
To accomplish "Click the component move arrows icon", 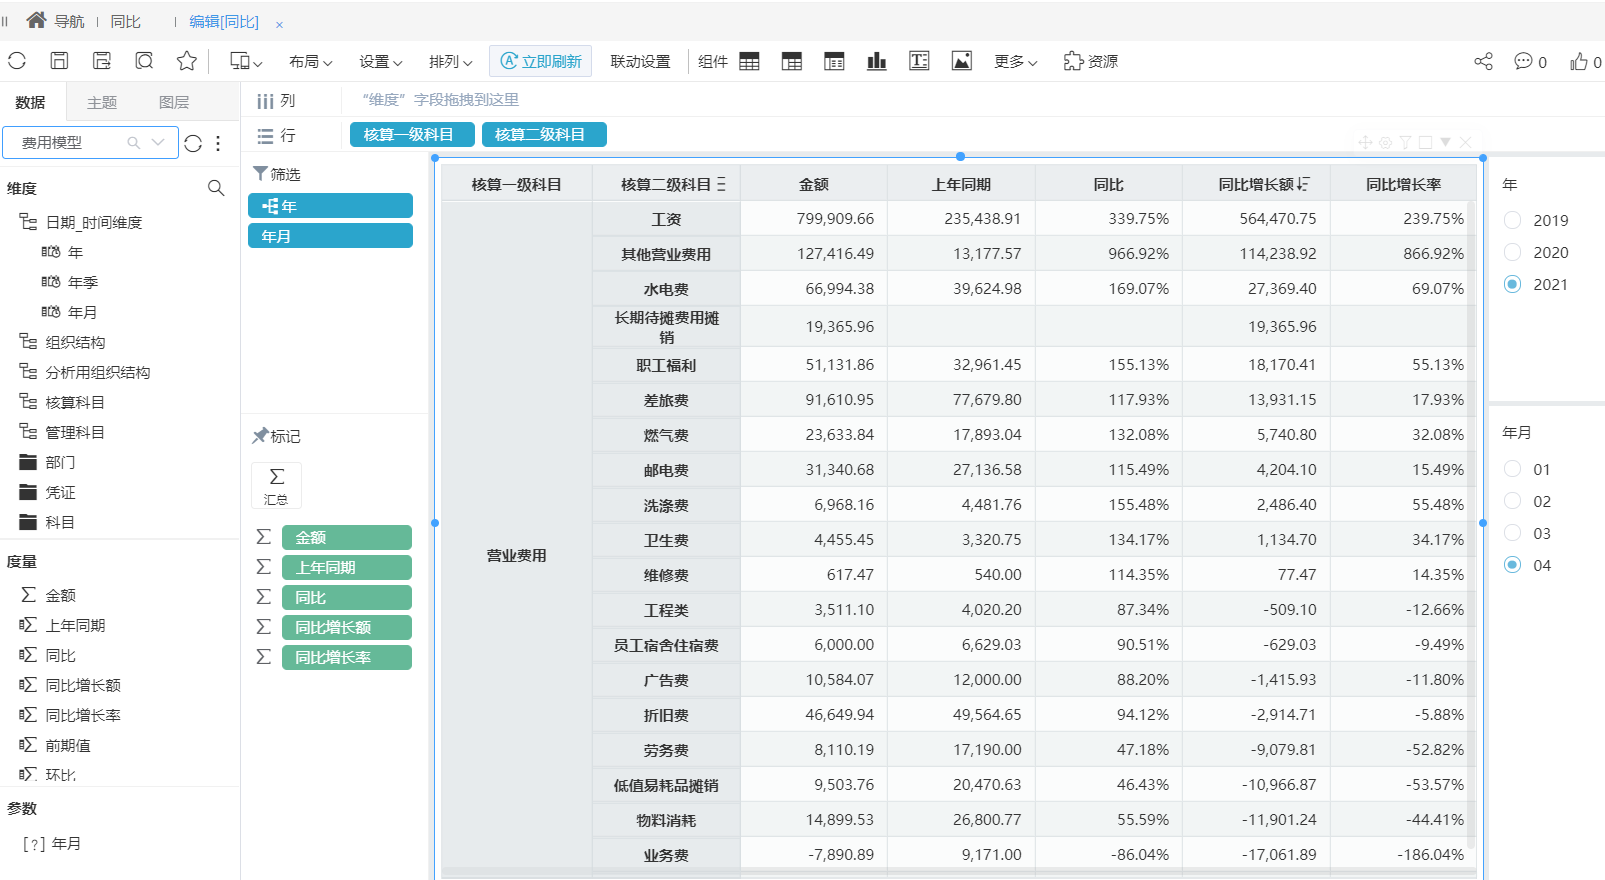I will click(x=1365, y=142).
